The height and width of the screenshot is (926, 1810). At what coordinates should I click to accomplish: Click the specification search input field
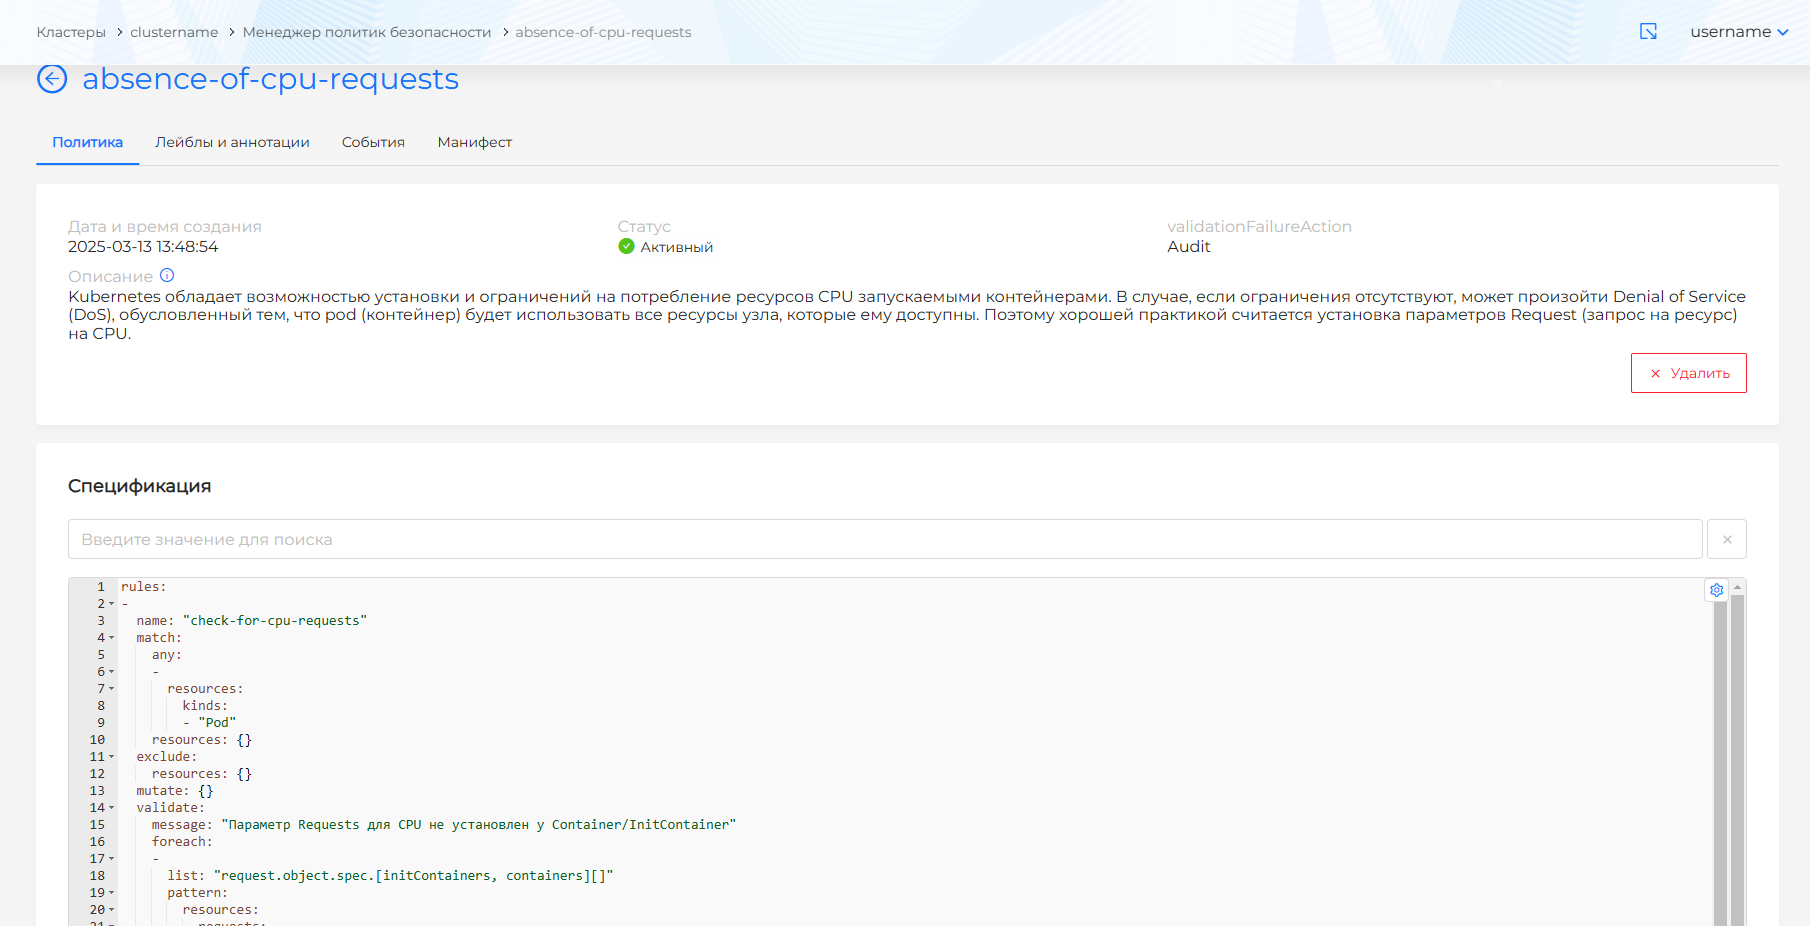(884, 539)
